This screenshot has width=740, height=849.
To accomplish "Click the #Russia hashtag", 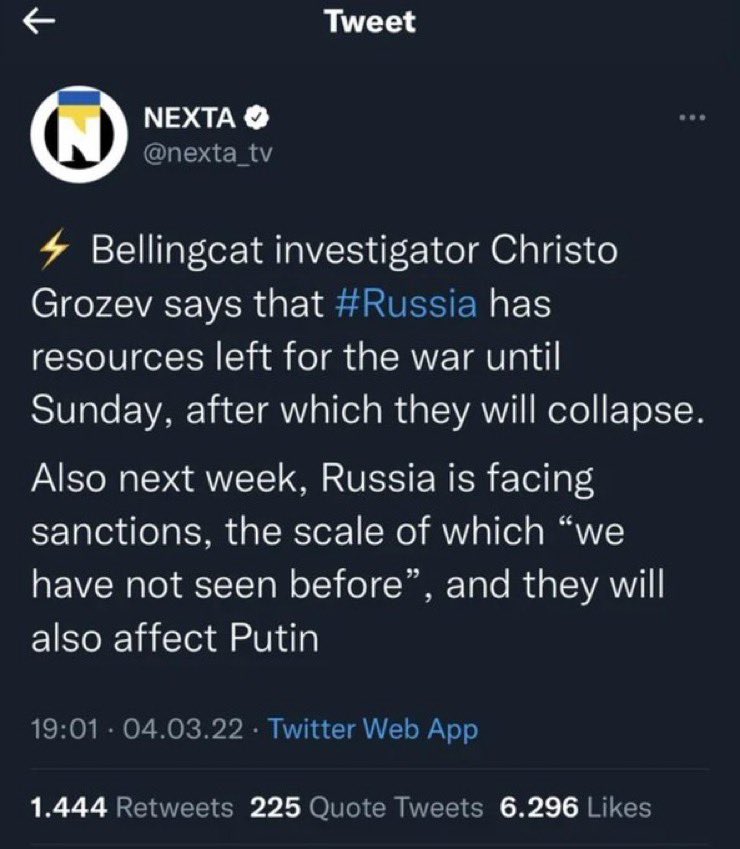I will point(407,303).
